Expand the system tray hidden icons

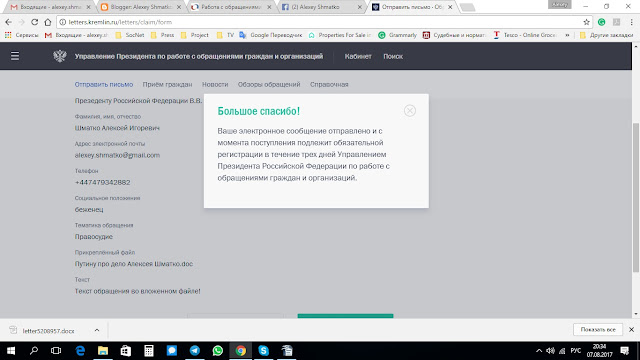tap(539, 351)
